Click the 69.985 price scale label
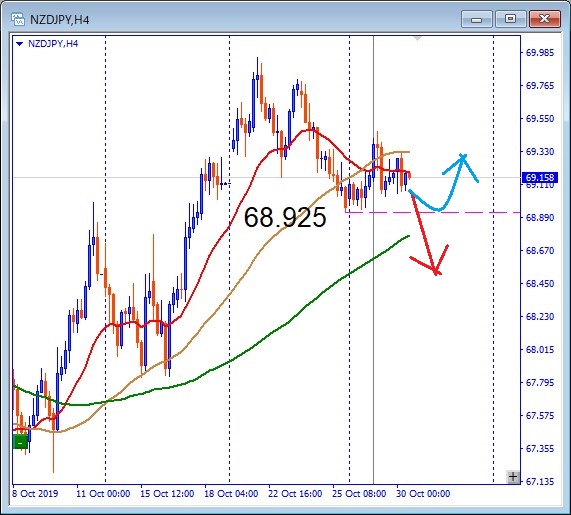571x515 pixels. [x=540, y=52]
